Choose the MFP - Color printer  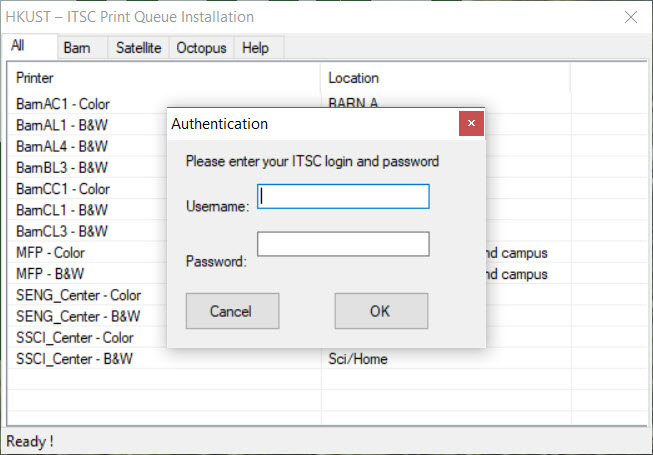coord(50,252)
